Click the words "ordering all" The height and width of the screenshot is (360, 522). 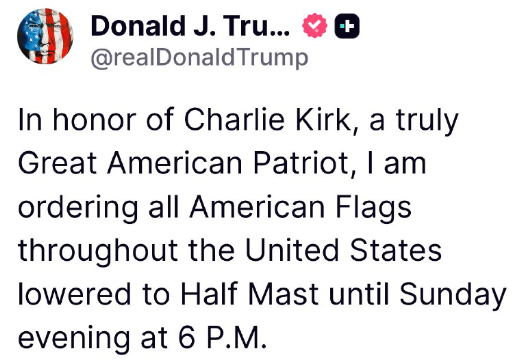98,207
